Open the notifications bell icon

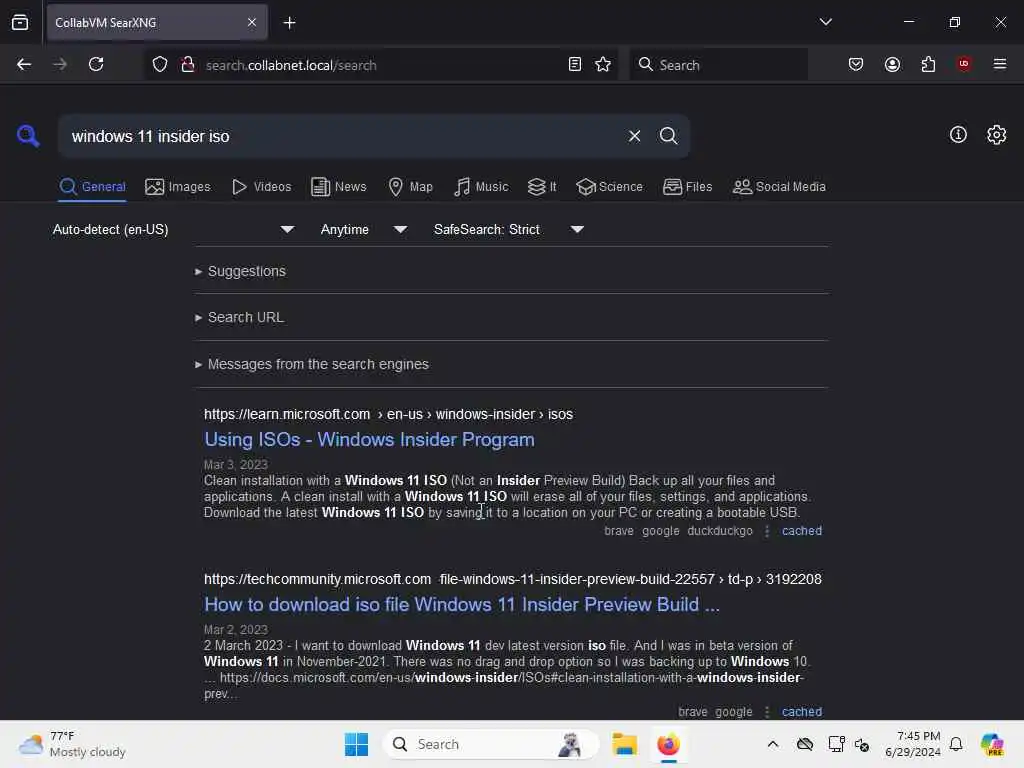(956, 744)
